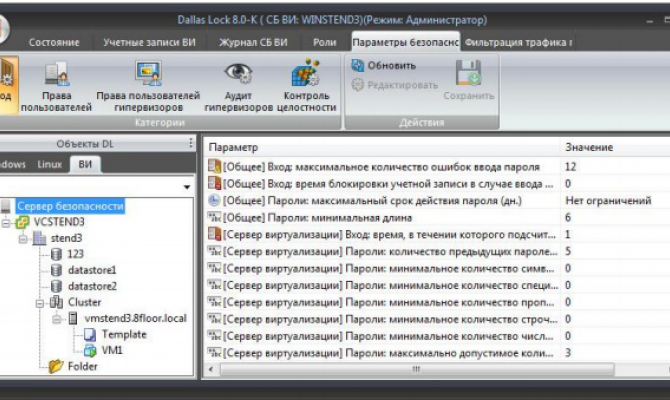Screen dimensions: 670x400
Task: Open the Журнал СБ ВИ tab
Action: click(x=253, y=42)
